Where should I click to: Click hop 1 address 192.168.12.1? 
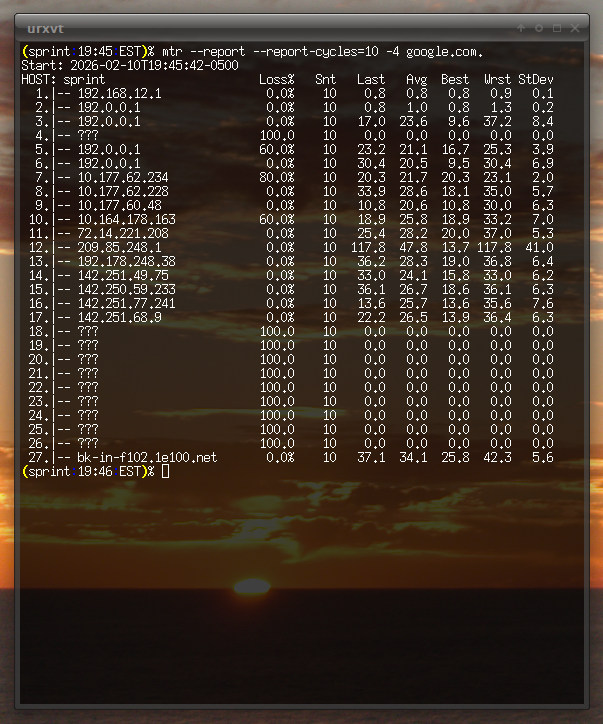[118, 93]
